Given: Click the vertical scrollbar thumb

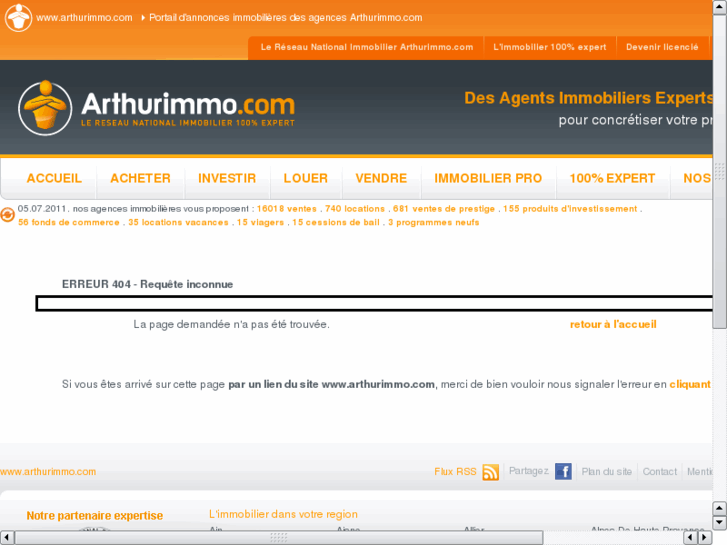Looking at the screenshot, I should click(720, 172).
